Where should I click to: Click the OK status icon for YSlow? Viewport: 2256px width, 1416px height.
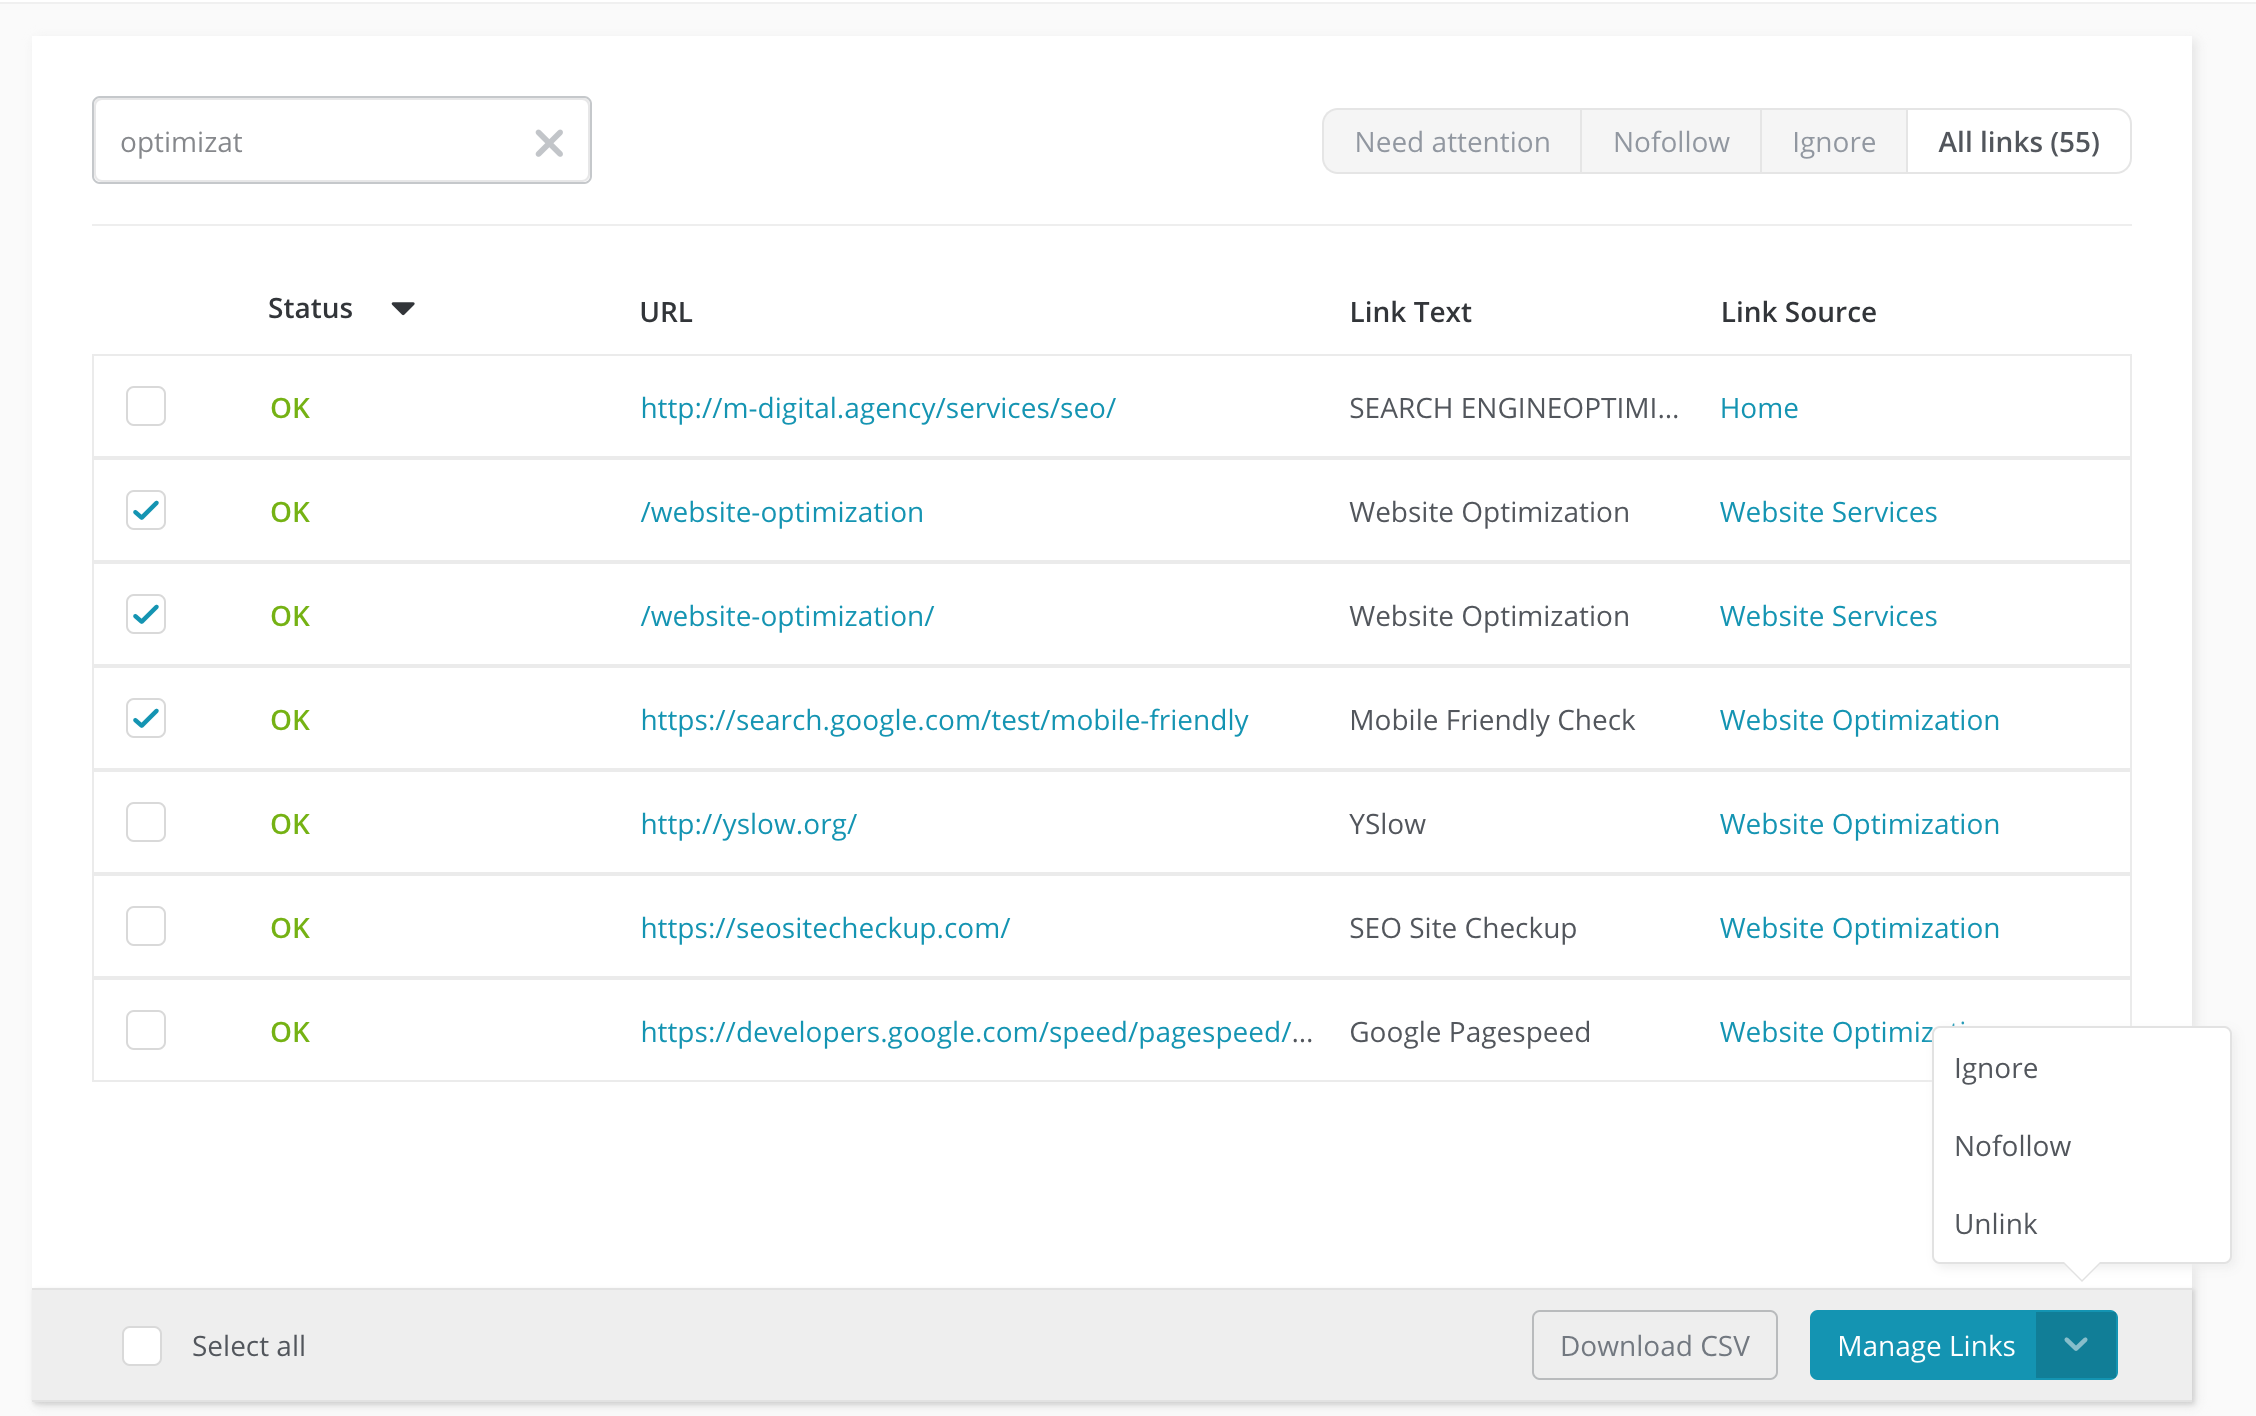pos(290,822)
